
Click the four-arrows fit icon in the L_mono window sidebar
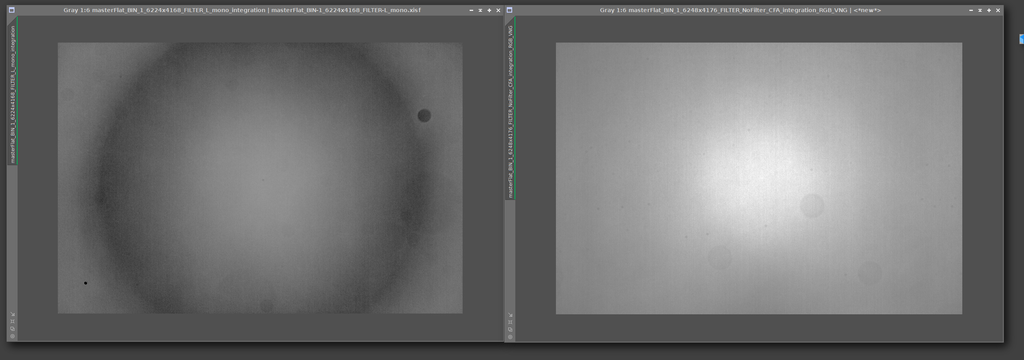pos(12,321)
